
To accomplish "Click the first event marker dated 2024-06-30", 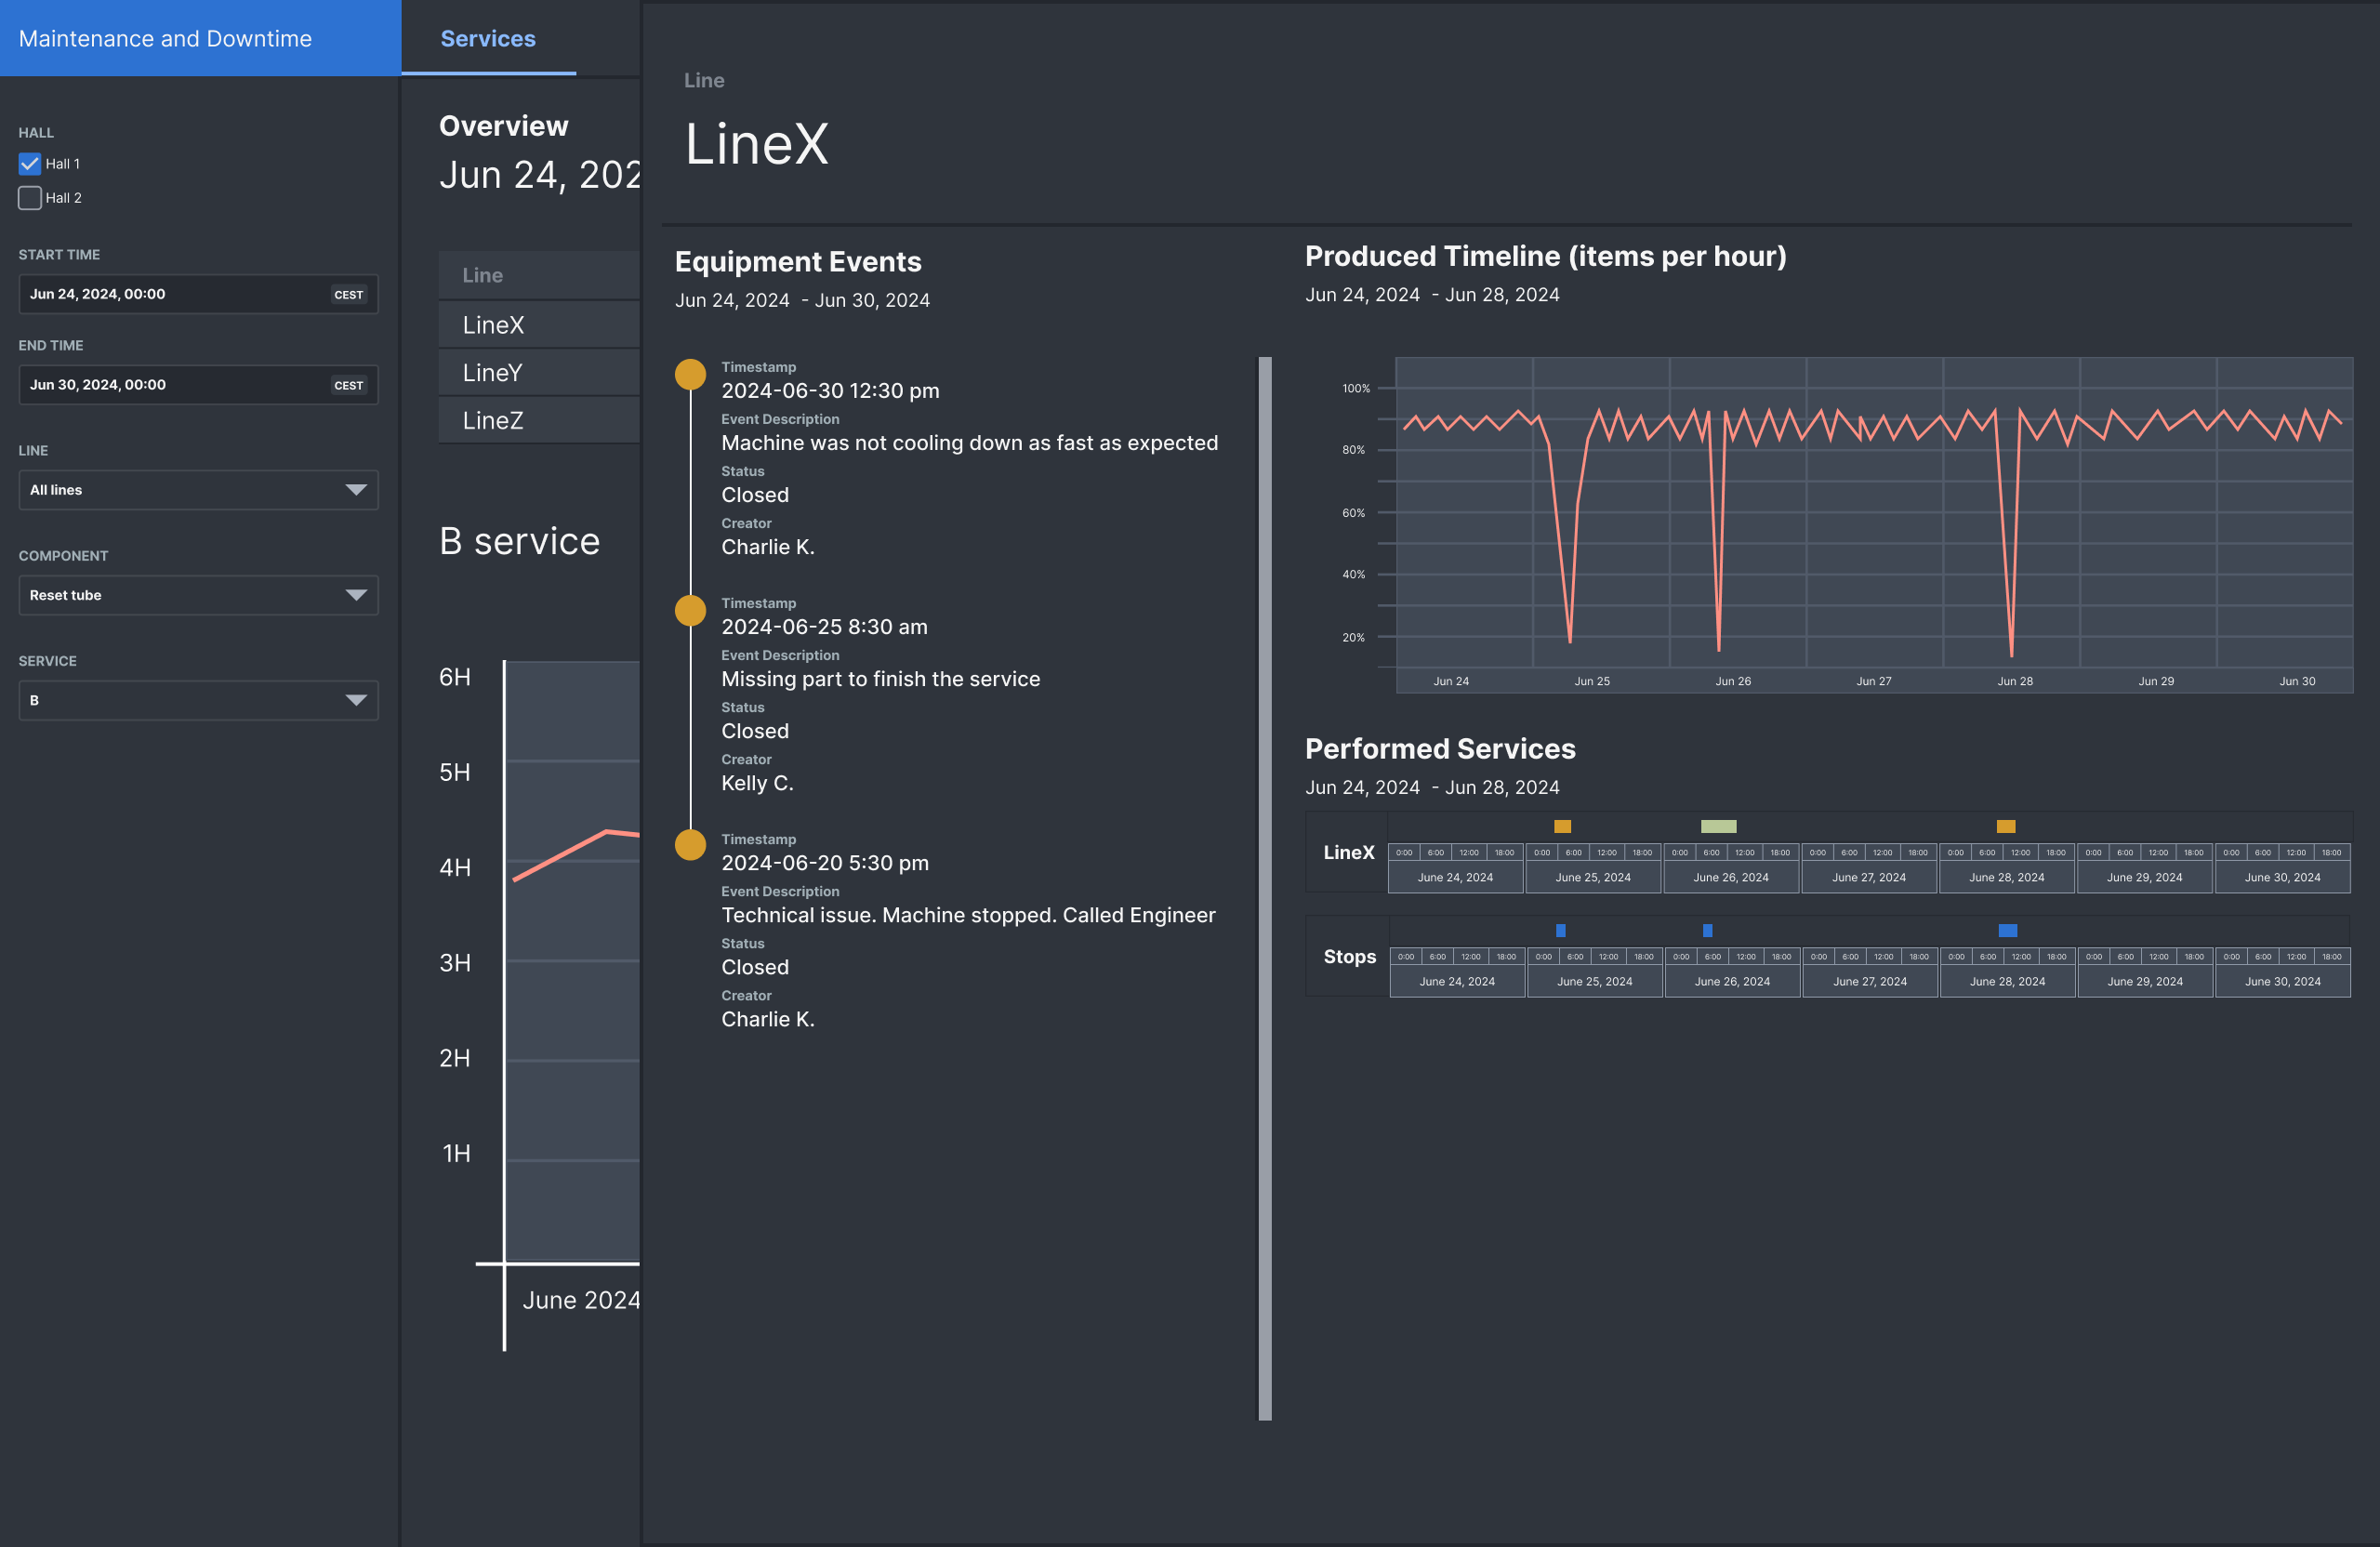I will pyautogui.click(x=690, y=374).
